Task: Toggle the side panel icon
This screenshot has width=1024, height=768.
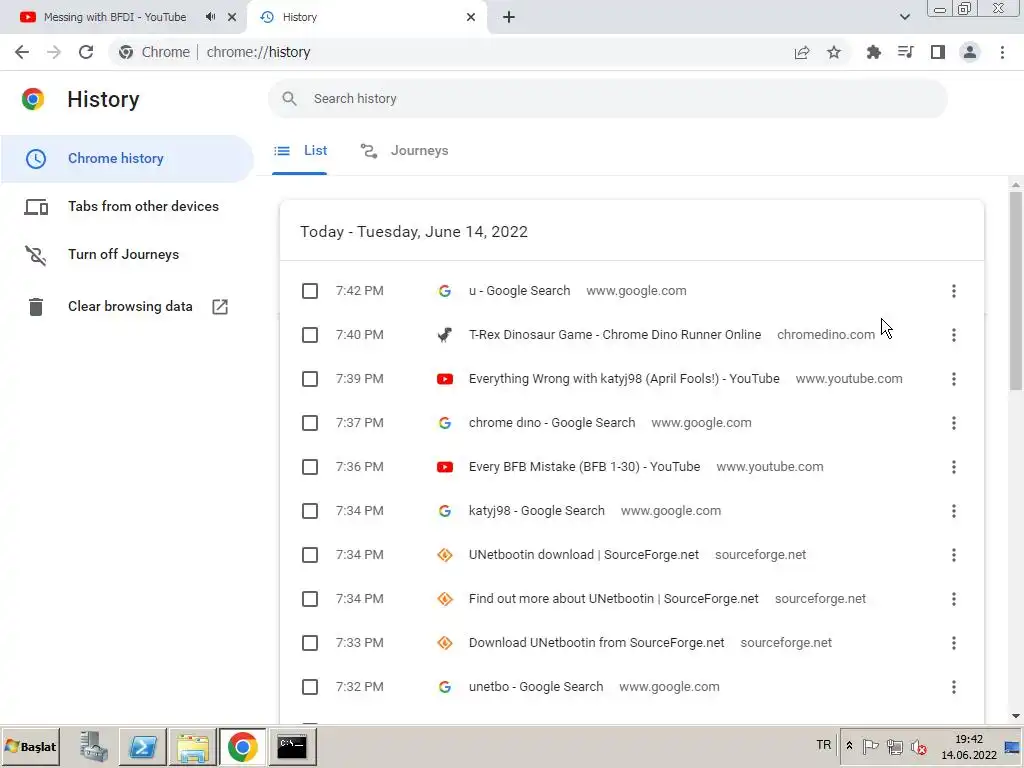Action: click(x=938, y=52)
